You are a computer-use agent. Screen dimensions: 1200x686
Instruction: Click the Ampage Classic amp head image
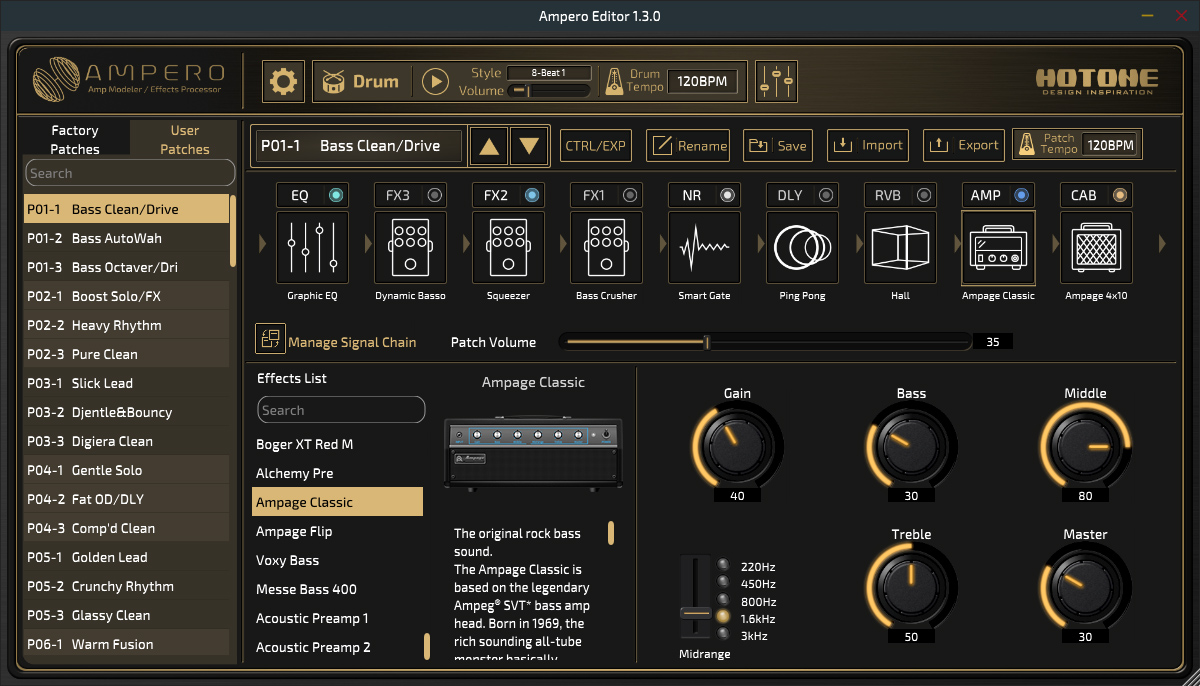click(533, 453)
